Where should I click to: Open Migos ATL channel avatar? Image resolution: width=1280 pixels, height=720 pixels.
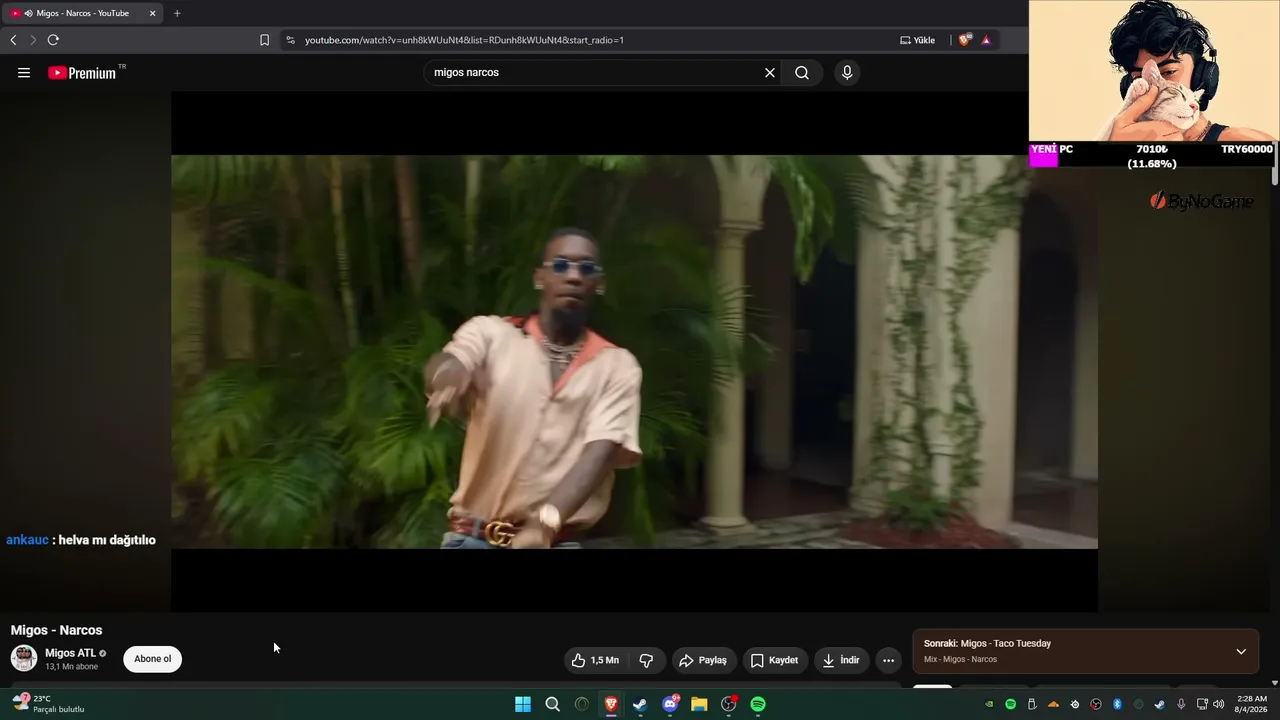tap(24, 658)
